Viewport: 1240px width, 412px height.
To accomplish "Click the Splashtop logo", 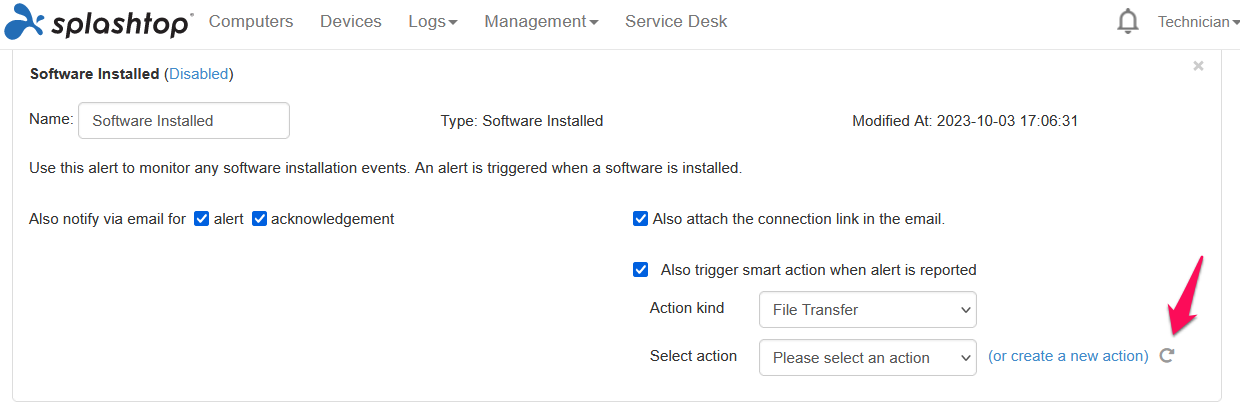I will coord(97,21).
